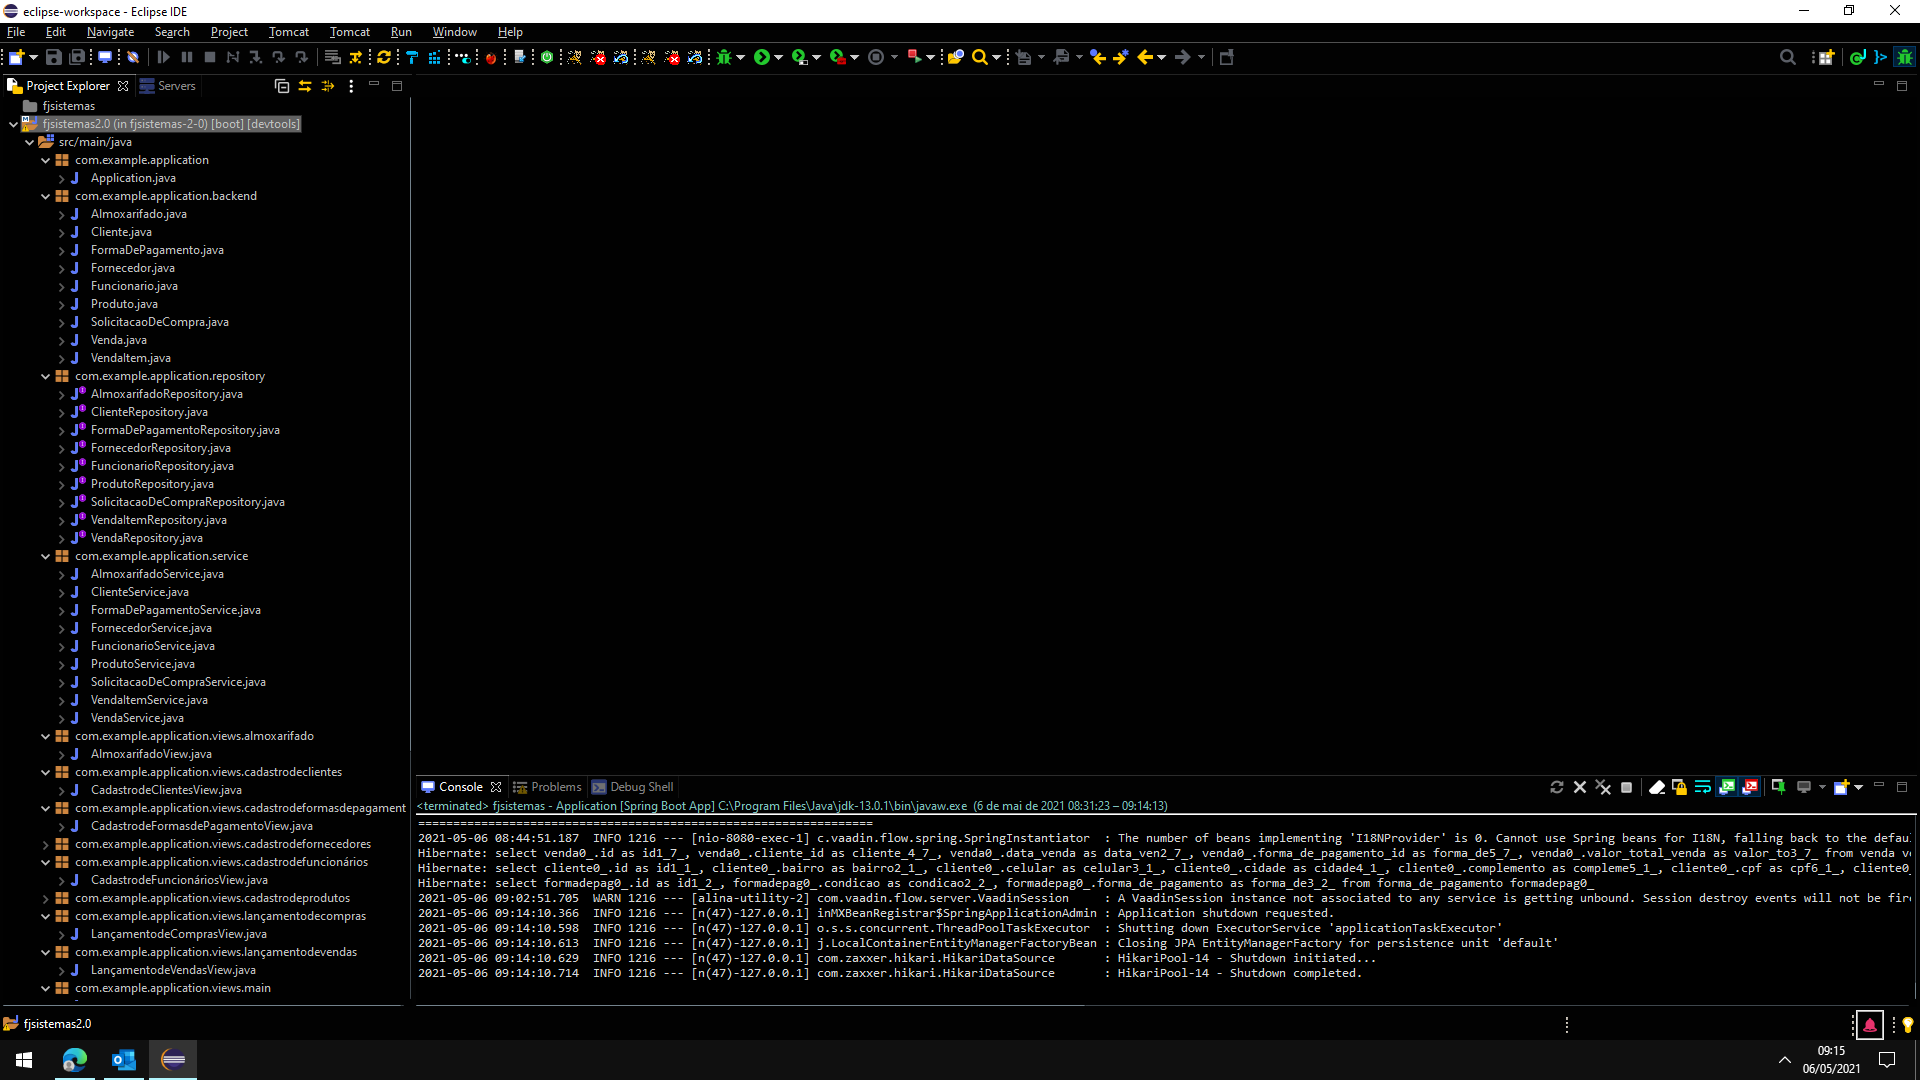Click Pin Console icon

pos(1778,787)
